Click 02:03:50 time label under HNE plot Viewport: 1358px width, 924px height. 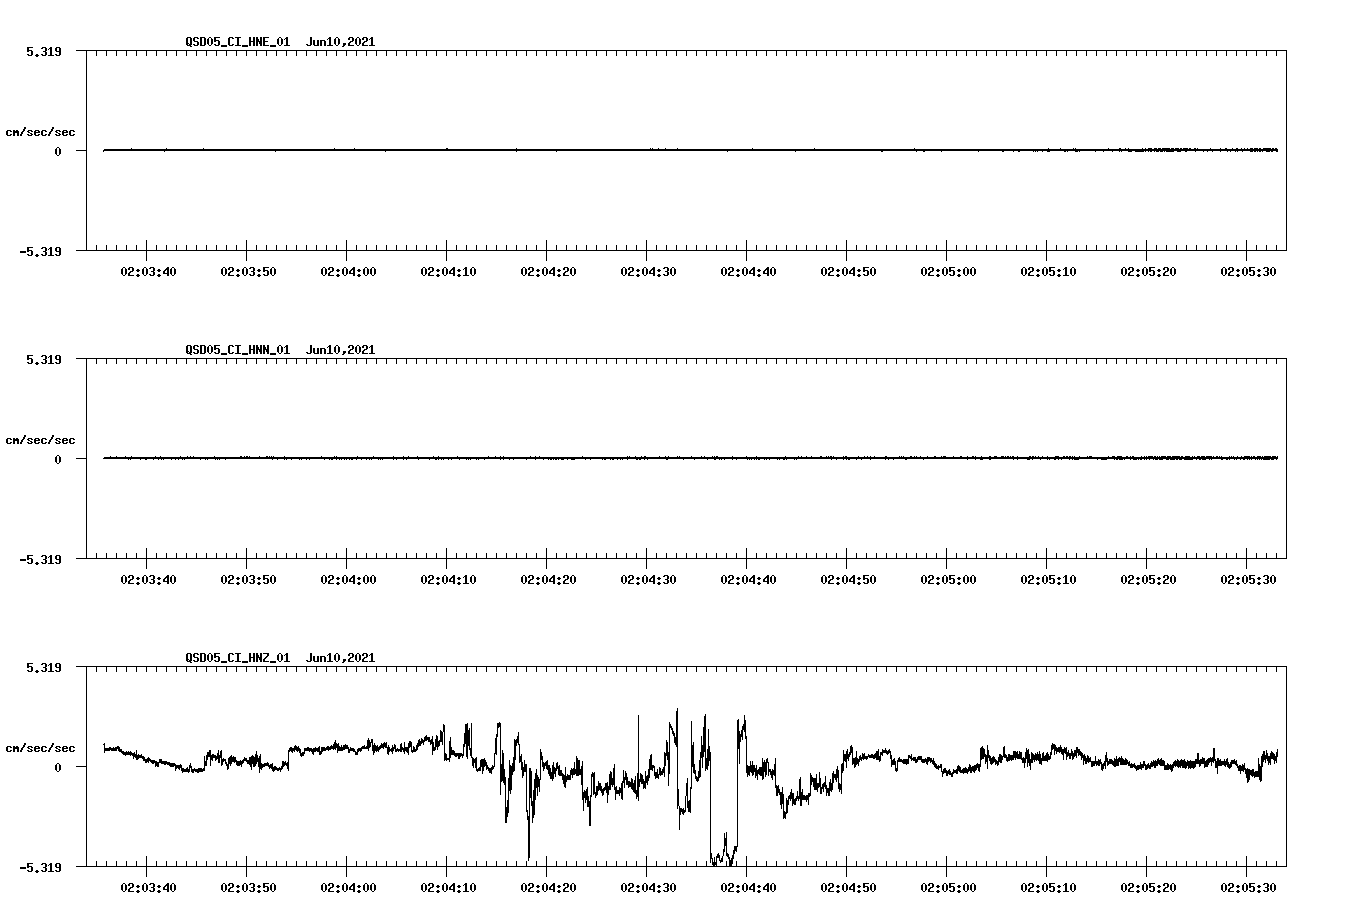coord(248,272)
